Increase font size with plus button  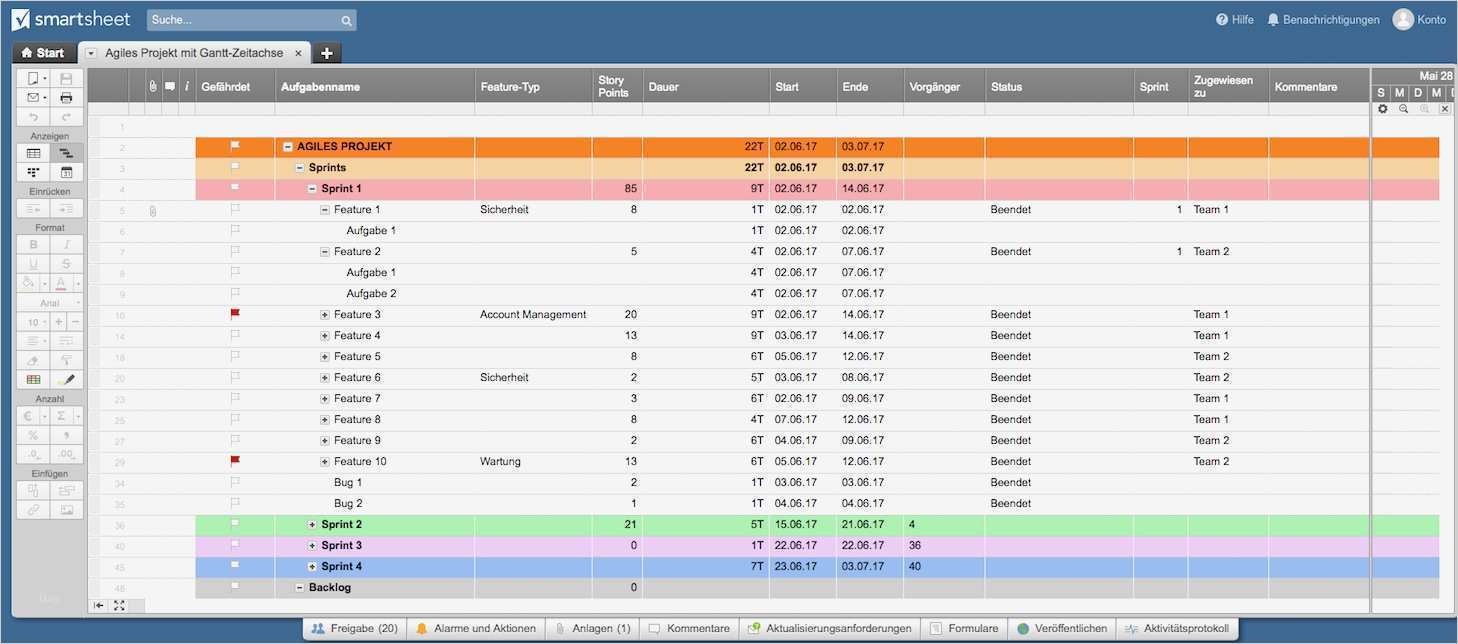click(59, 322)
